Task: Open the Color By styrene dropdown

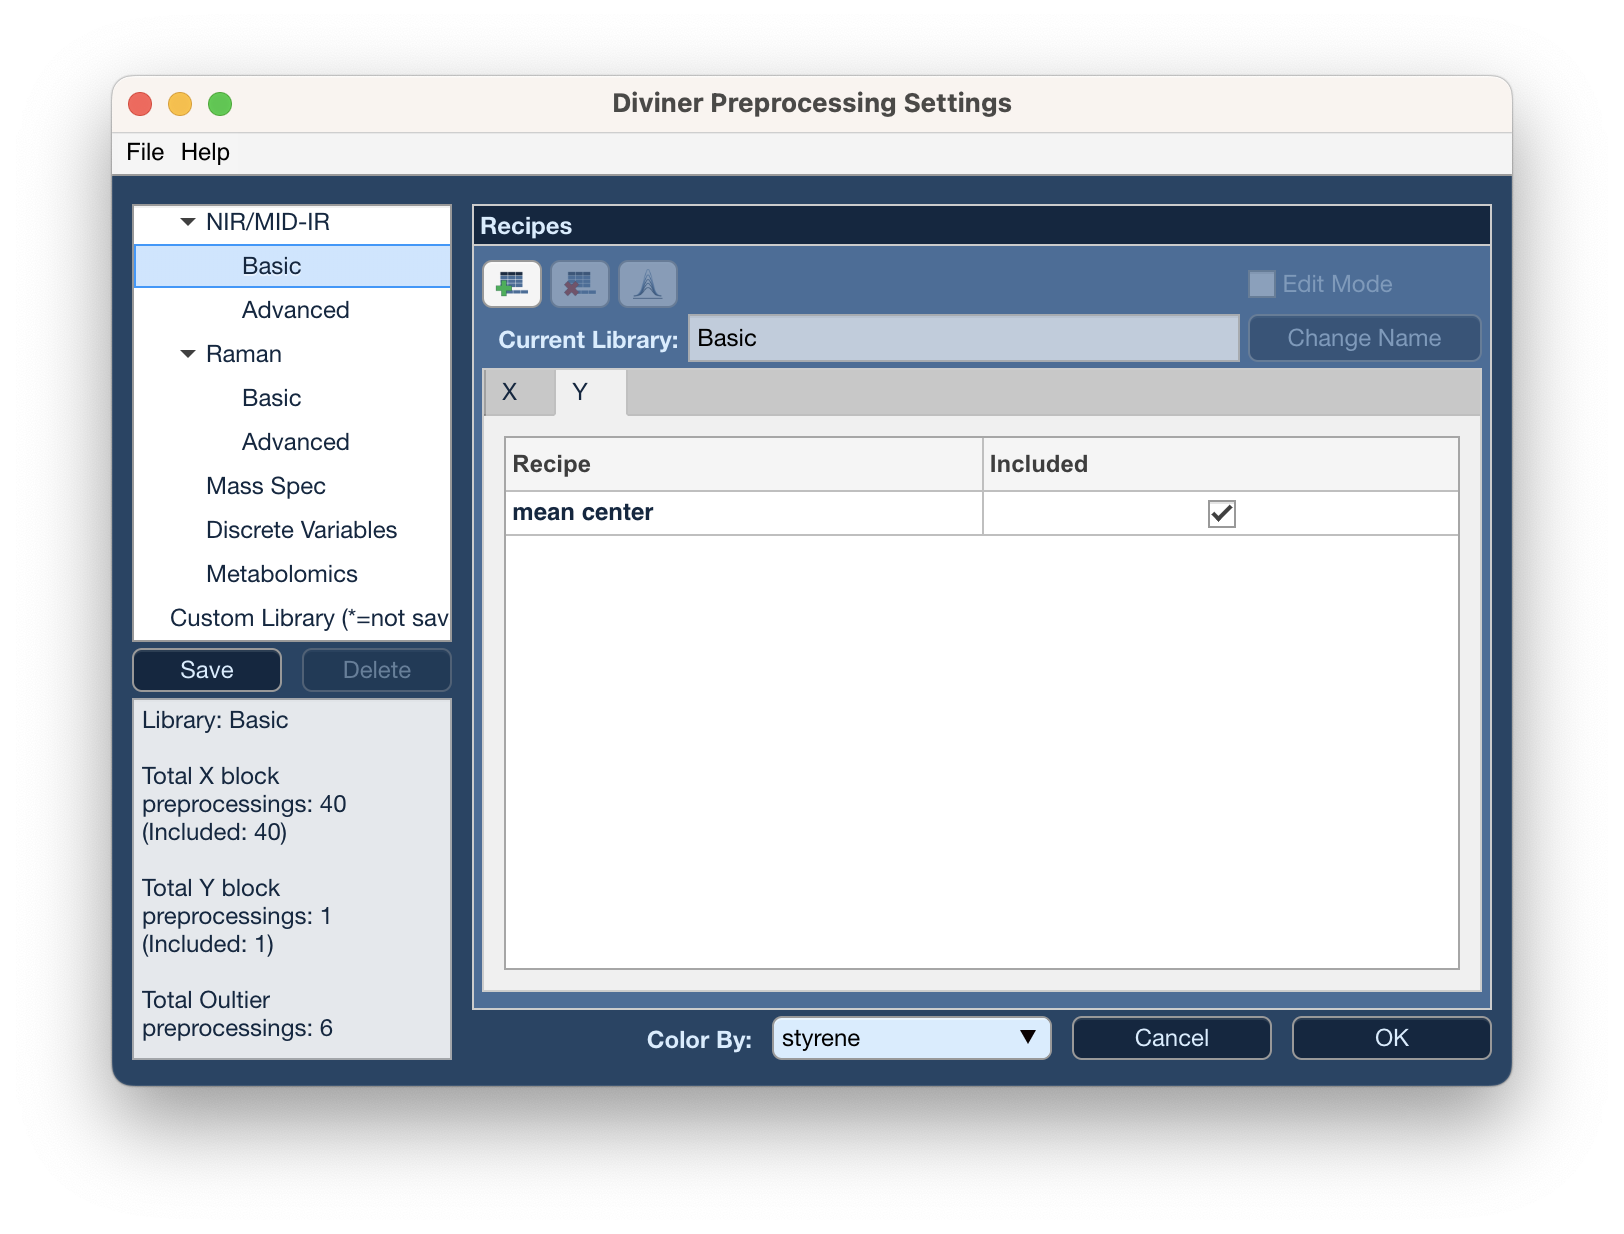Action: [911, 1038]
